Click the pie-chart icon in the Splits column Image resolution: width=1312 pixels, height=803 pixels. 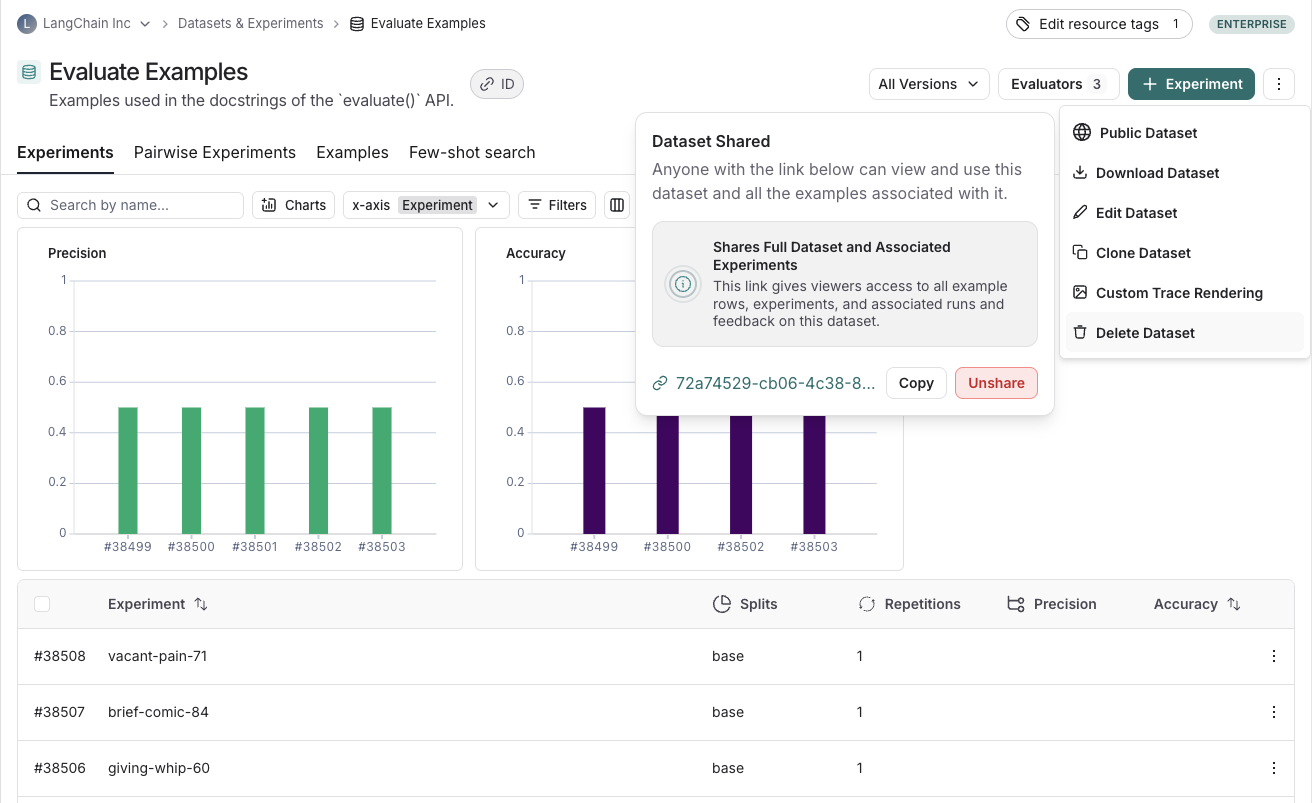(721, 603)
